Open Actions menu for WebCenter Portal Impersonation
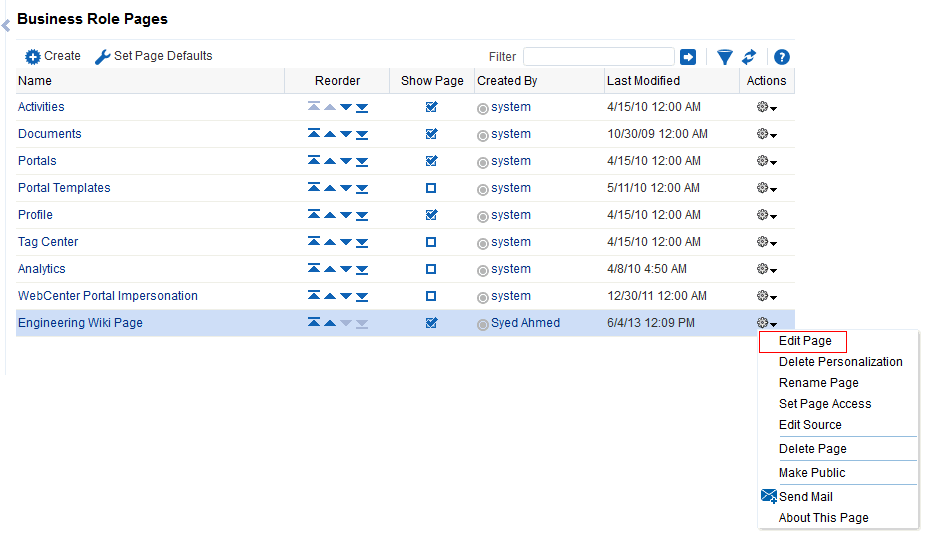Screen dimensions: 938x547 pyautogui.click(x=766, y=296)
